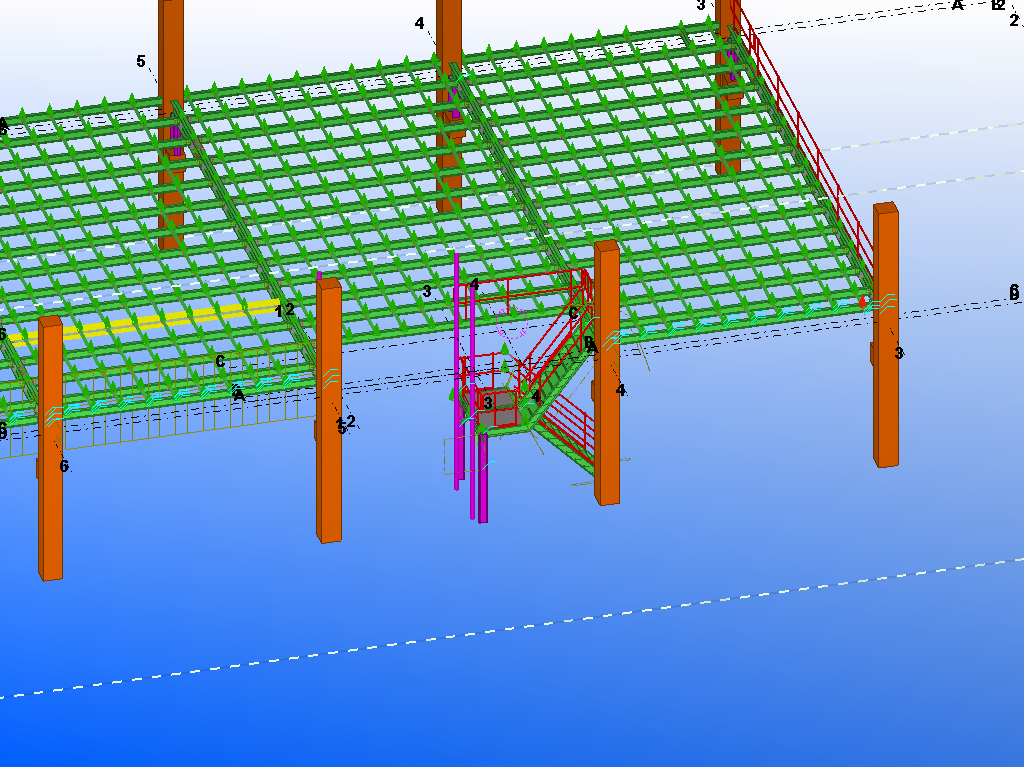Select the cyan connection symbol on right-front column

coord(883,299)
